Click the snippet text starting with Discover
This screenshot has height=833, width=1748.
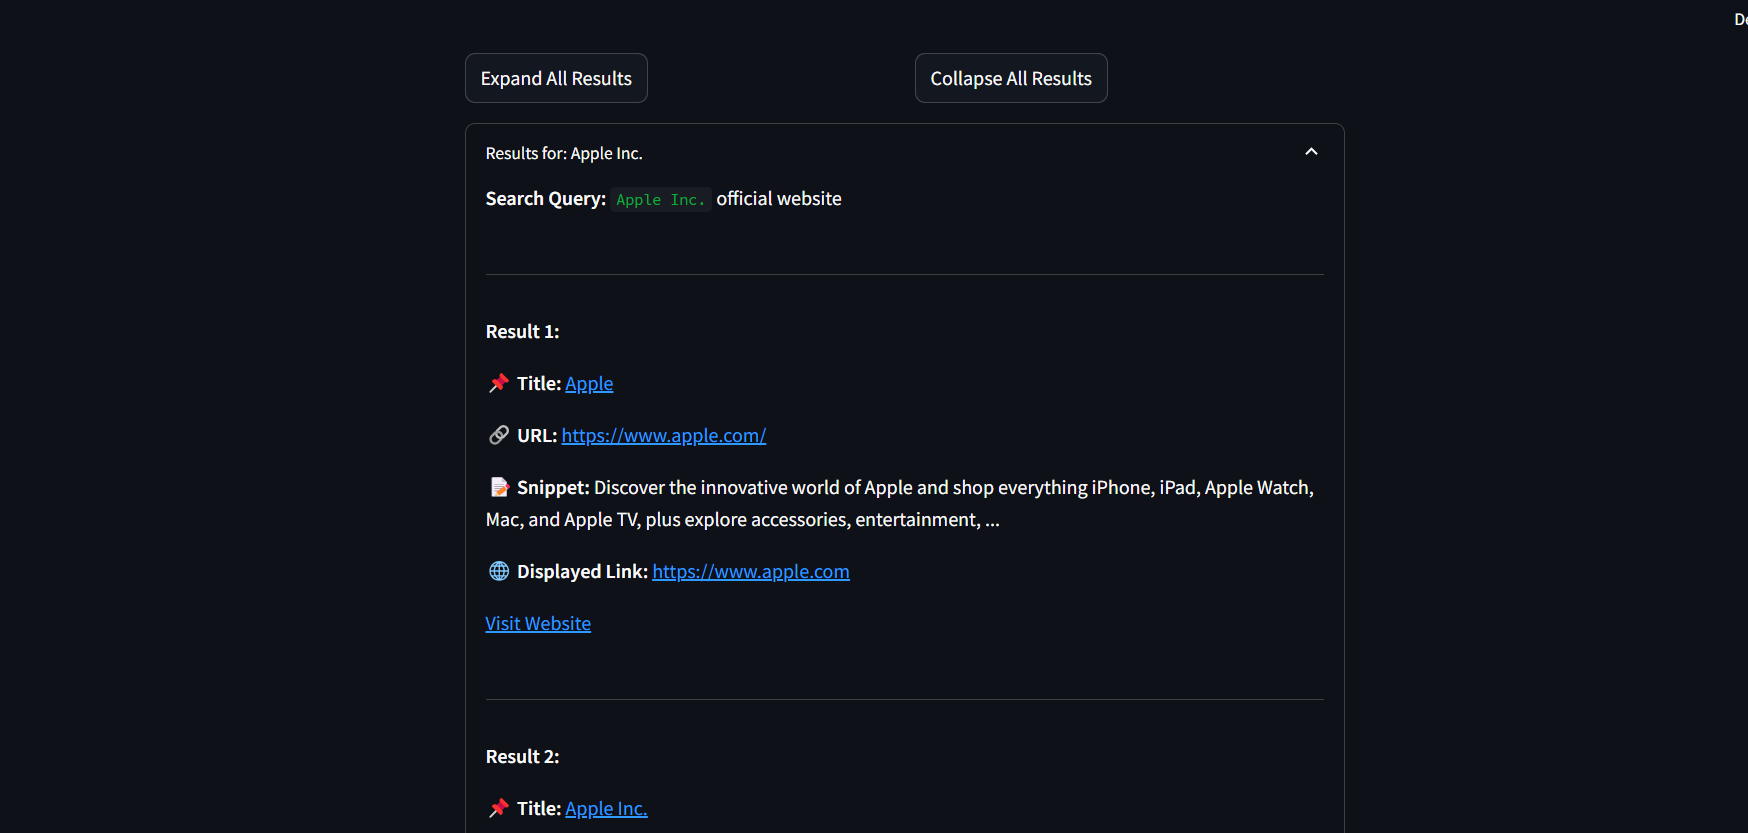click(900, 503)
